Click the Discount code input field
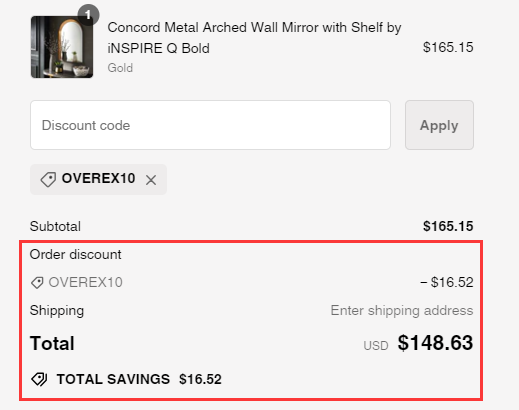Screen dimensions: 519x410 point(210,125)
